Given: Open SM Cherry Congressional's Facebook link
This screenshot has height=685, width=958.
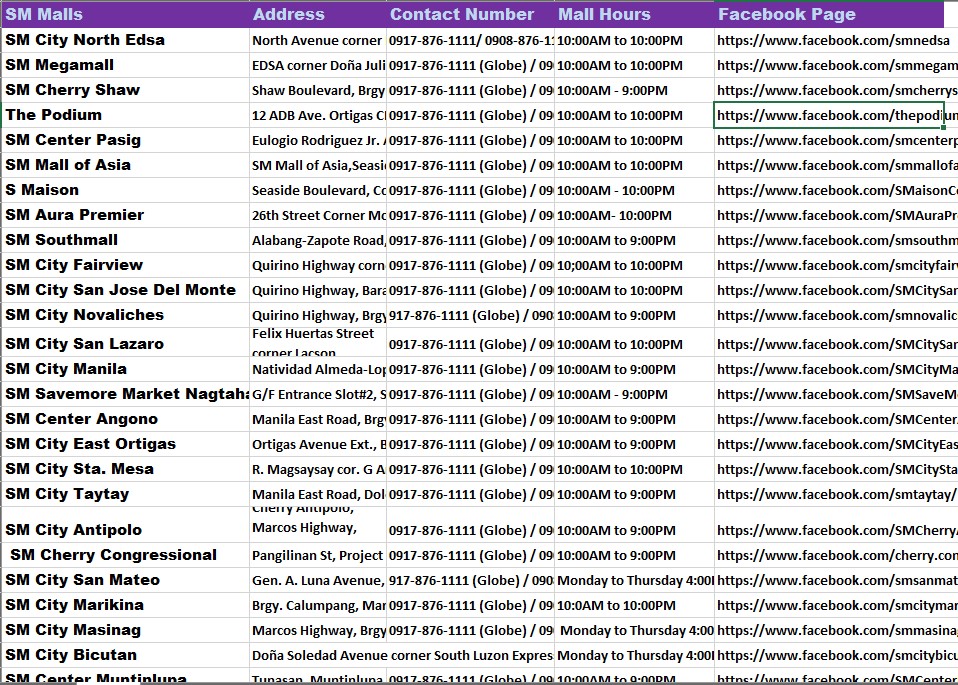Looking at the screenshot, I should point(836,556).
